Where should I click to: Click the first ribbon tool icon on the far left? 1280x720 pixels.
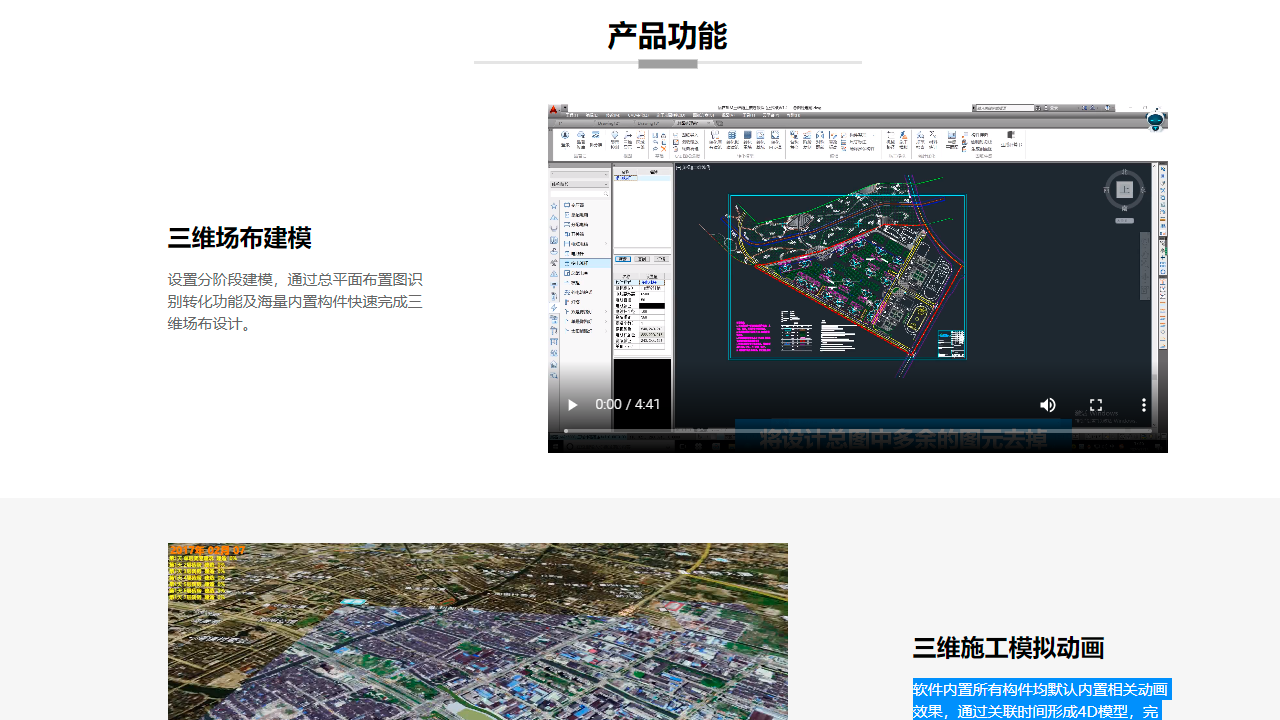(565, 136)
